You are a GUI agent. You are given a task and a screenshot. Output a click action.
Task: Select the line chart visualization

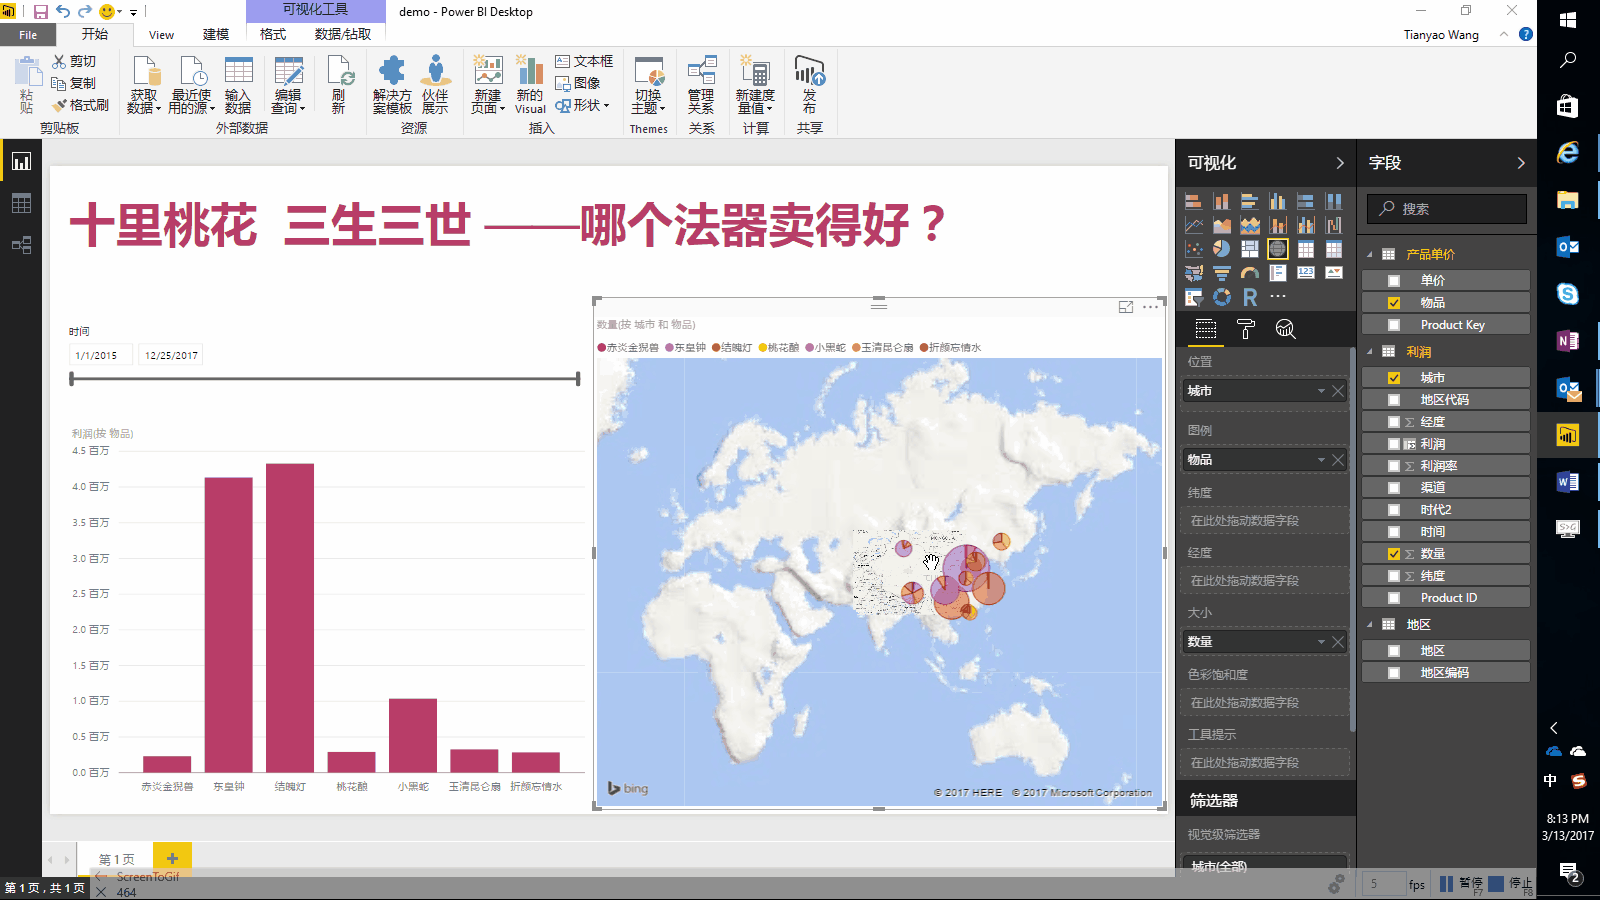pos(1194,225)
